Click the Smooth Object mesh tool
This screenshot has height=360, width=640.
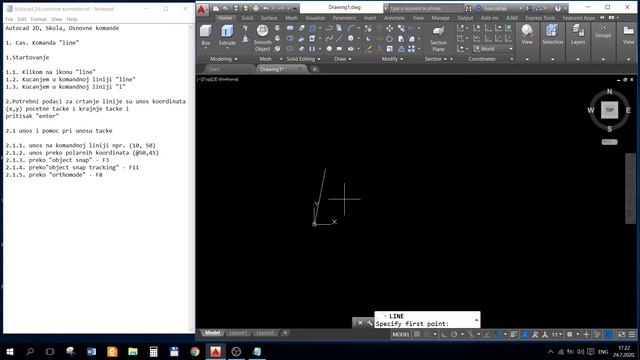262,38
